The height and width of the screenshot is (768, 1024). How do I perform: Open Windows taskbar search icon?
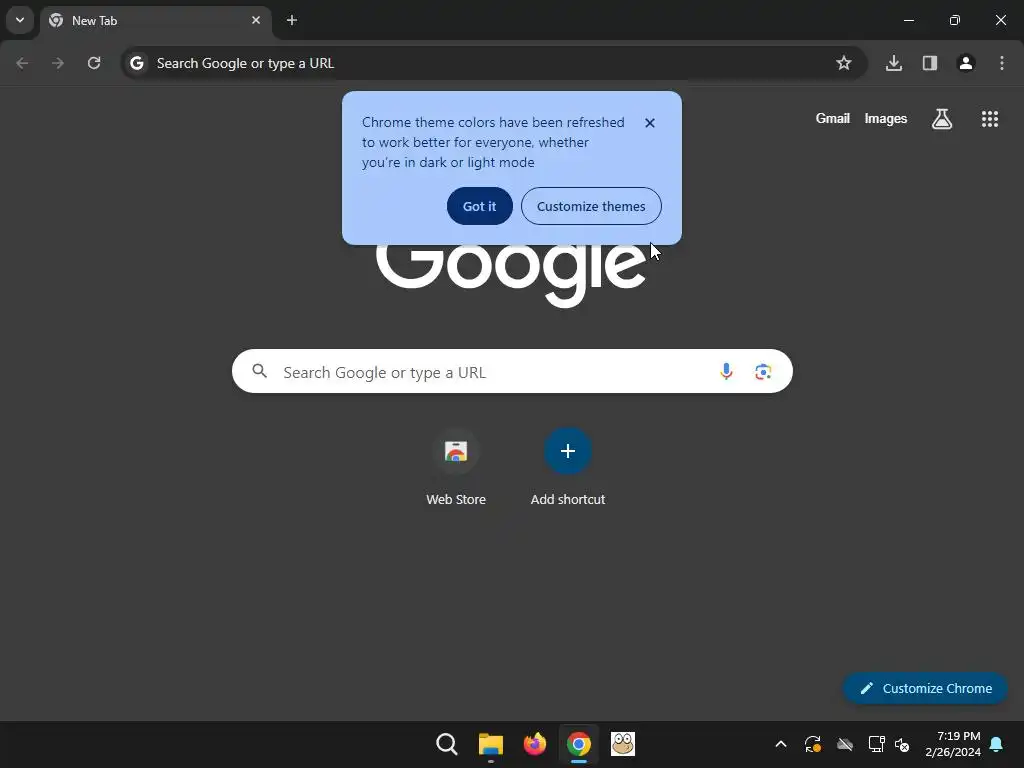[x=447, y=744]
